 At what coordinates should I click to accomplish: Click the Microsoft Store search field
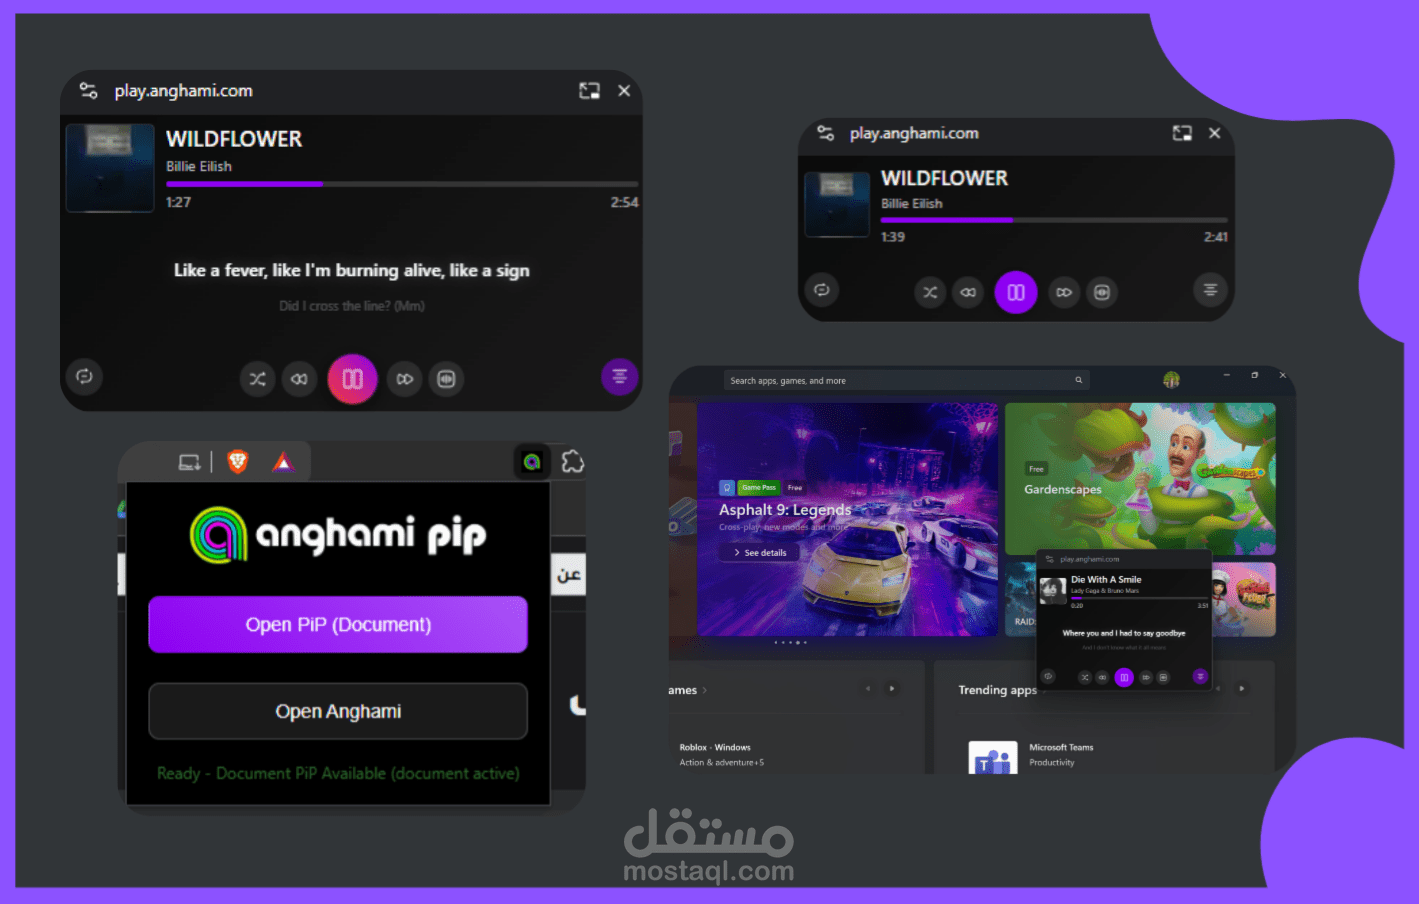tap(900, 380)
